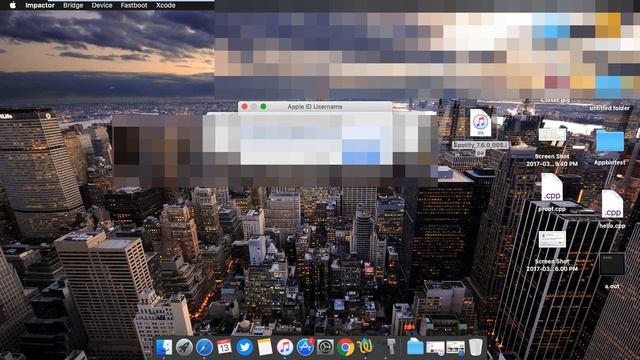Close the Apple ID Username dialog
Image resolution: width=640 pixels, height=360 pixels.
click(x=244, y=107)
